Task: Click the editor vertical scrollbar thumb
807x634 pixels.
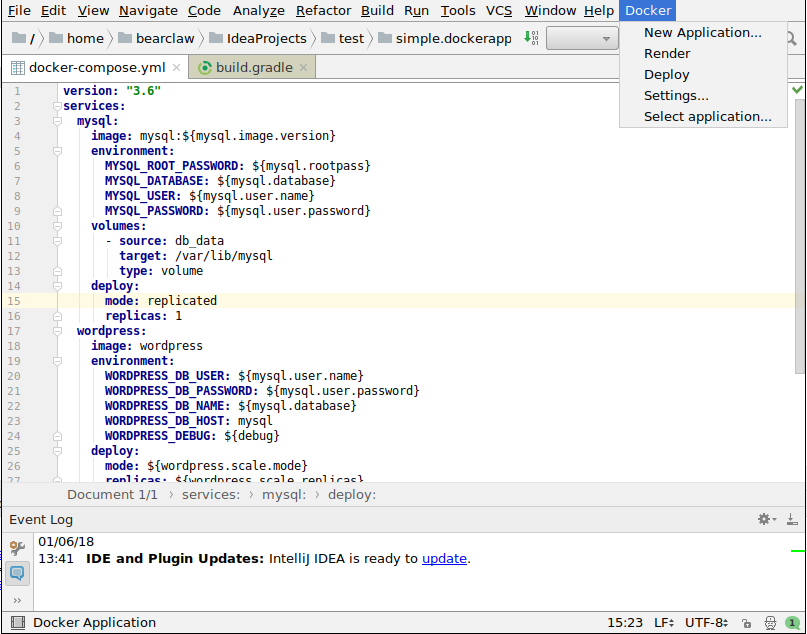Action: (800, 236)
